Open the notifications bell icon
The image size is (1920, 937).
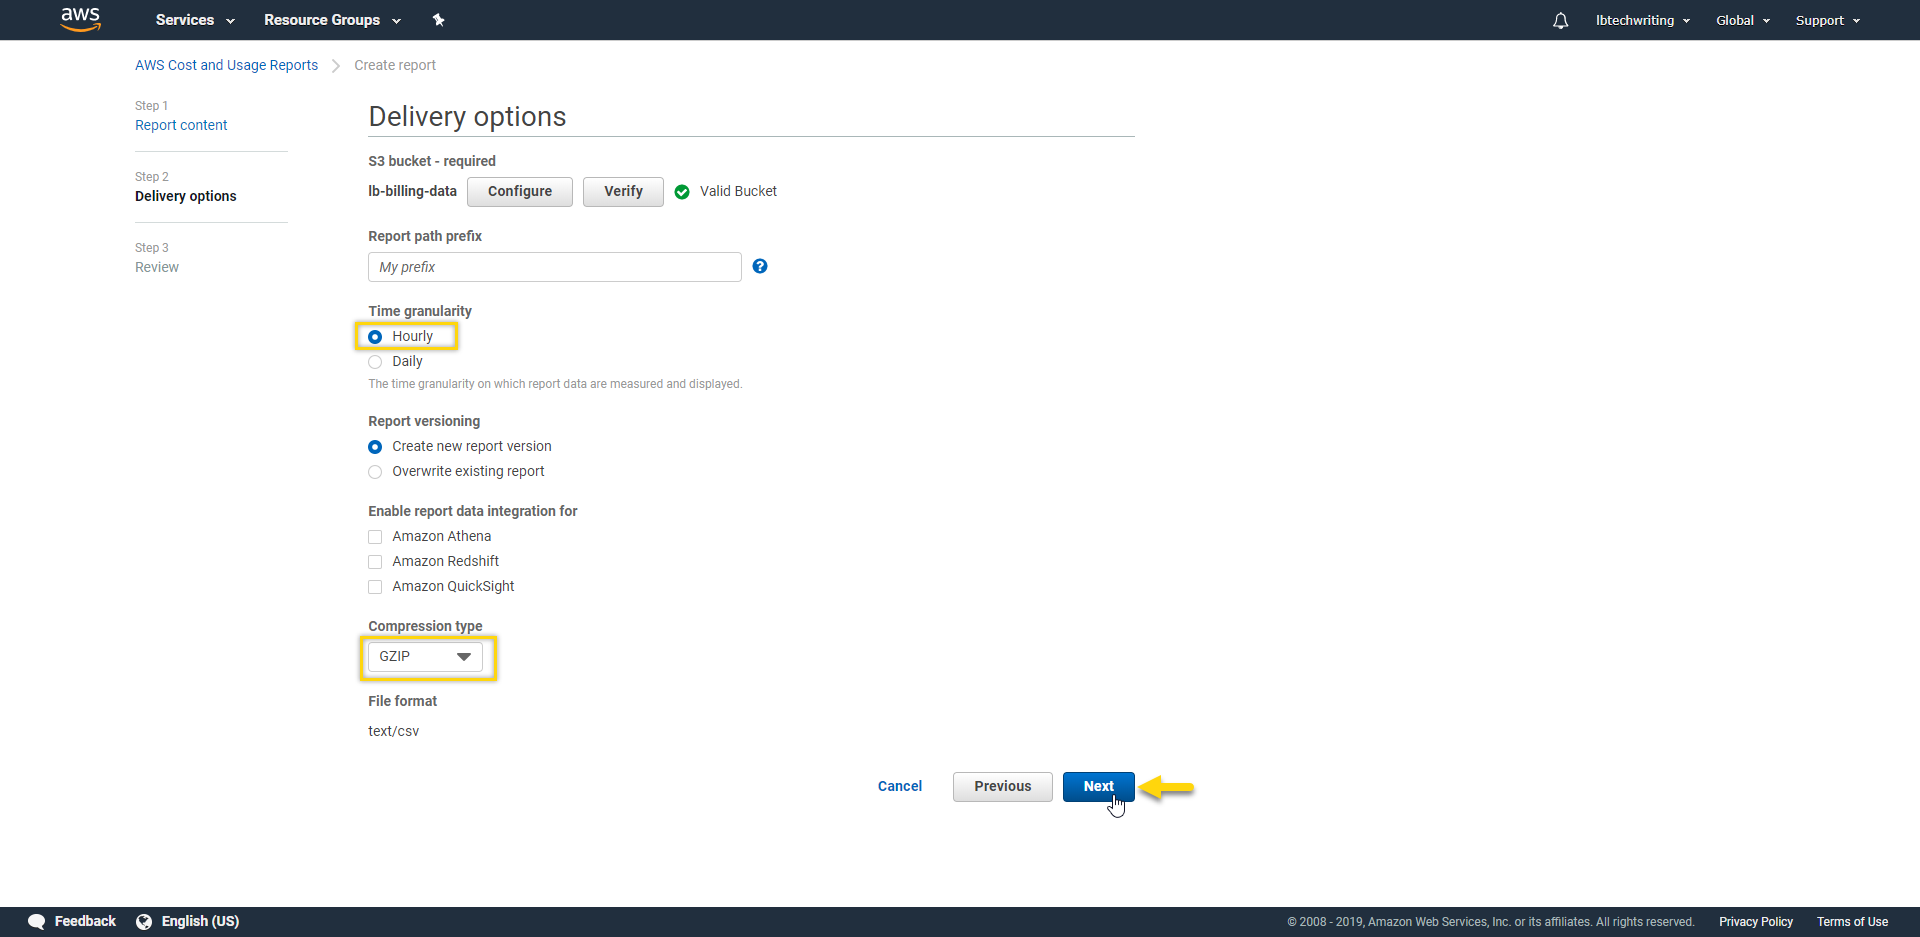click(1560, 20)
